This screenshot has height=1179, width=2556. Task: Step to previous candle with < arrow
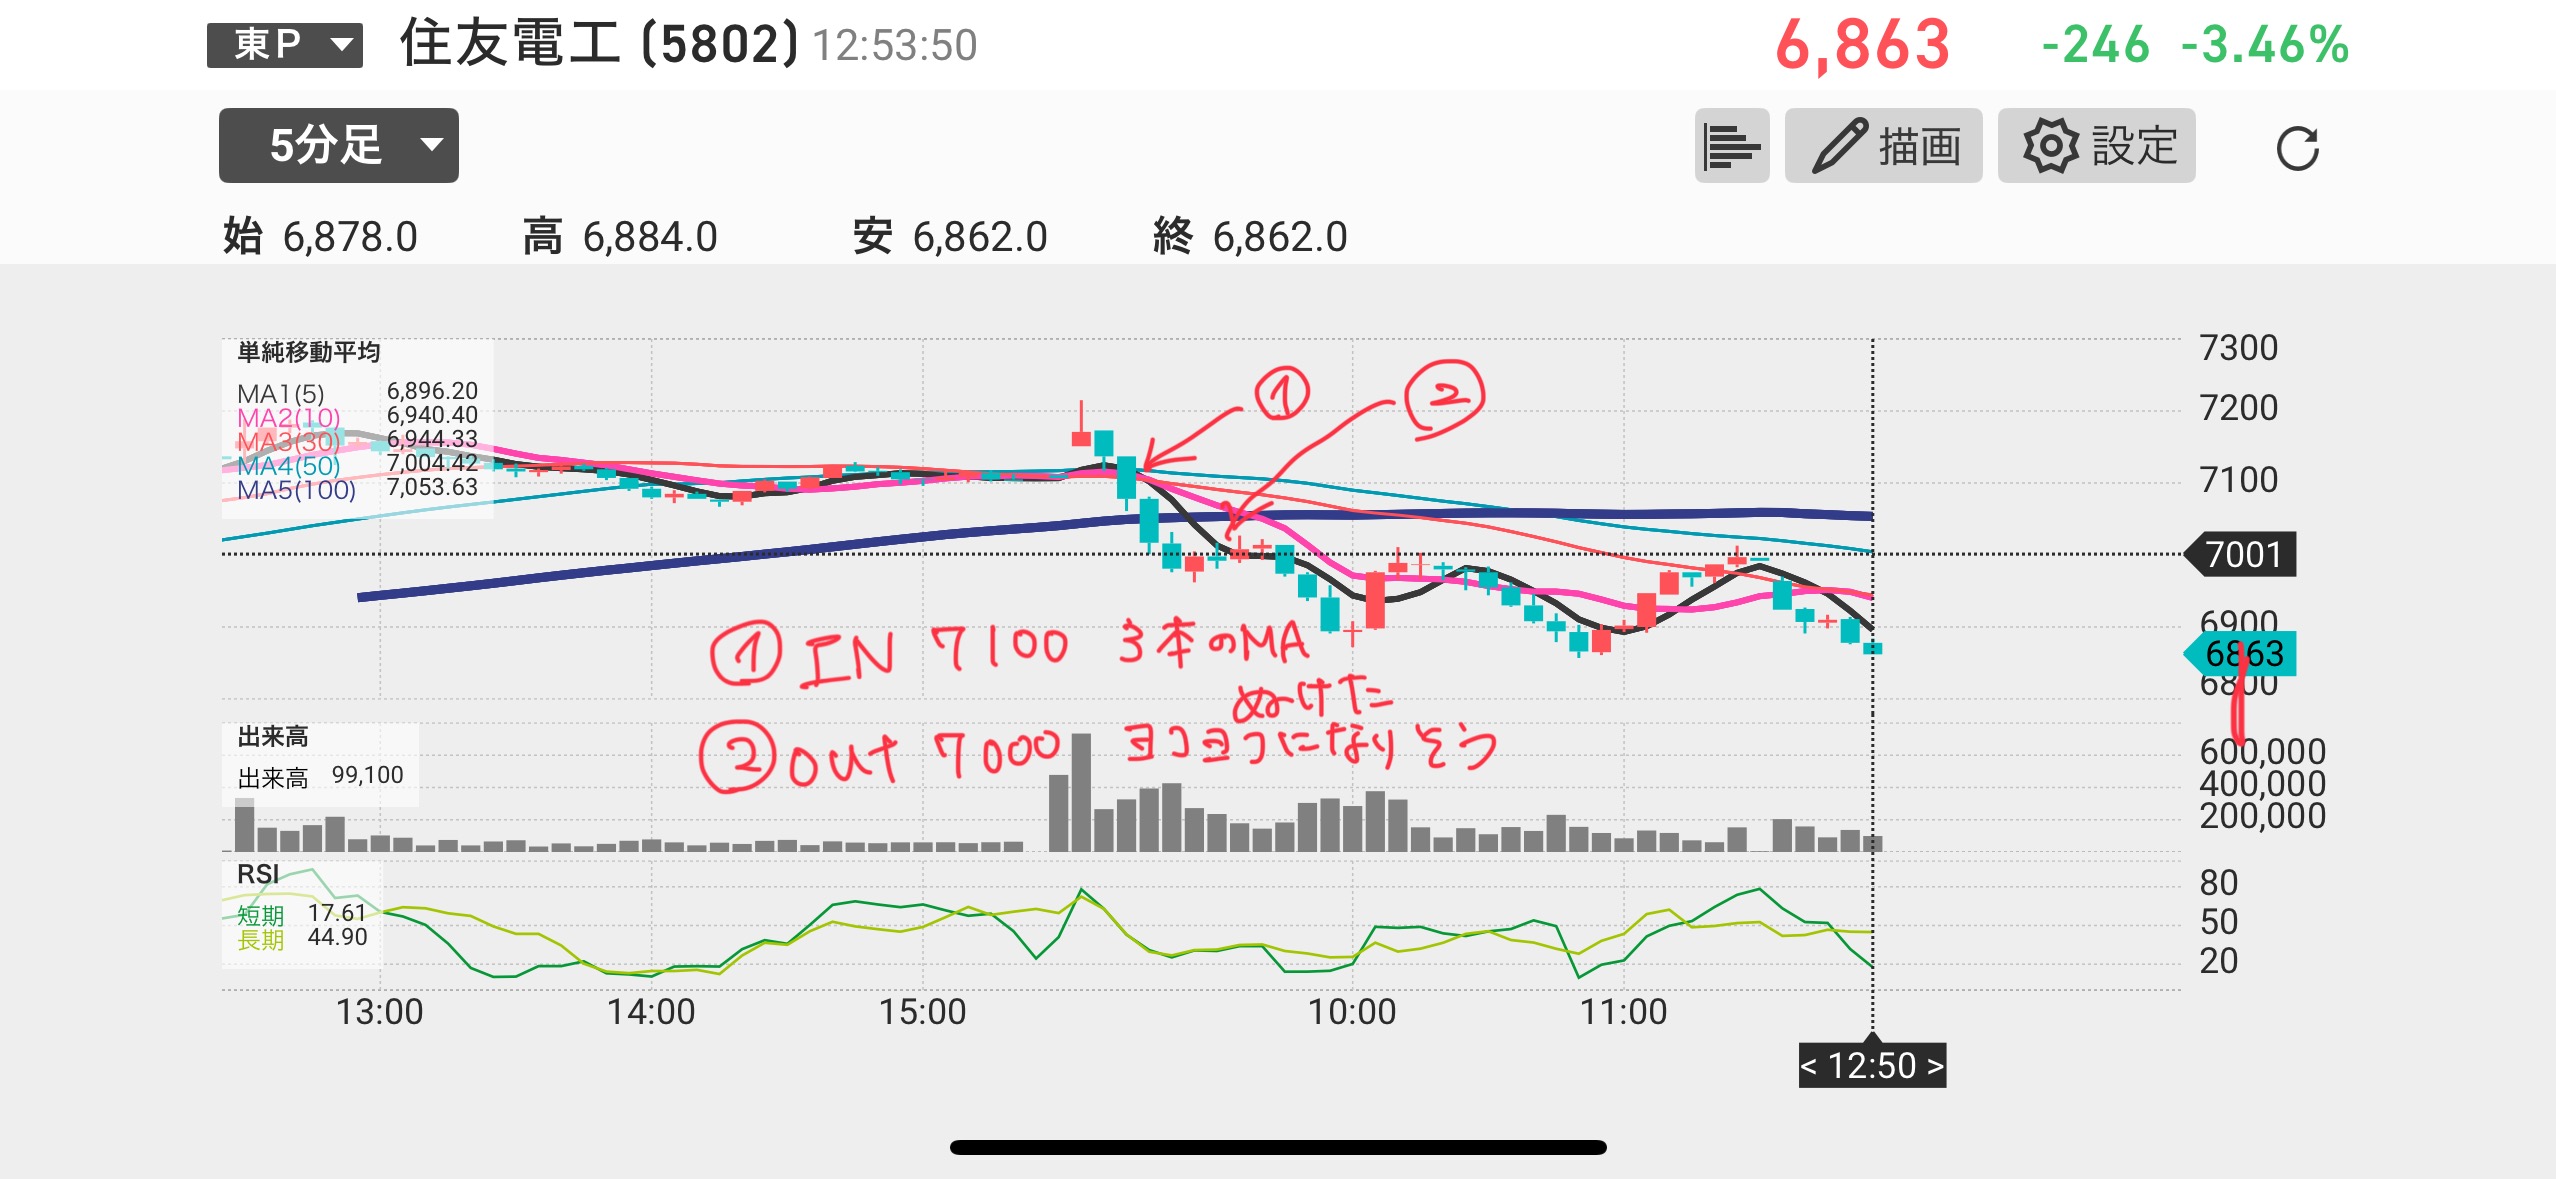click(1809, 1066)
